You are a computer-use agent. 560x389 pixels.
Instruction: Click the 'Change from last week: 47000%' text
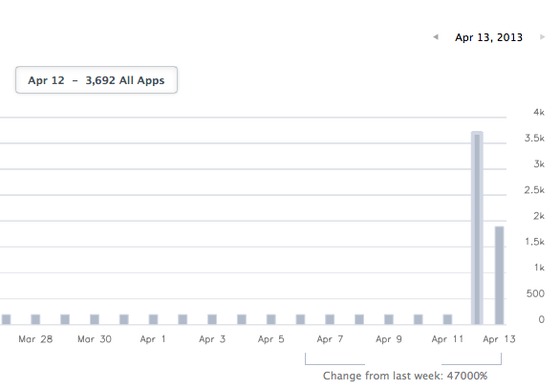(405, 376)
